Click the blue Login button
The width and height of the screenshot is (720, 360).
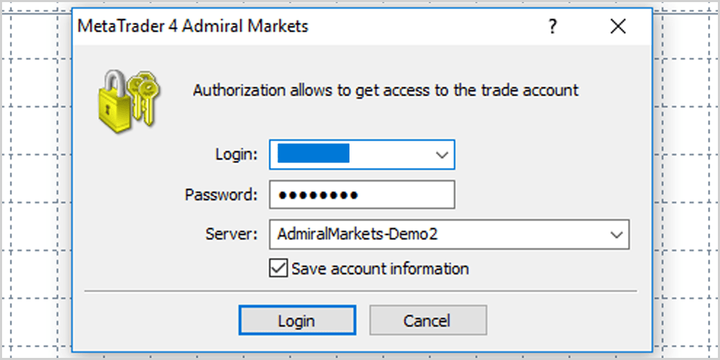pyautogui.click(x=297, y=320)
